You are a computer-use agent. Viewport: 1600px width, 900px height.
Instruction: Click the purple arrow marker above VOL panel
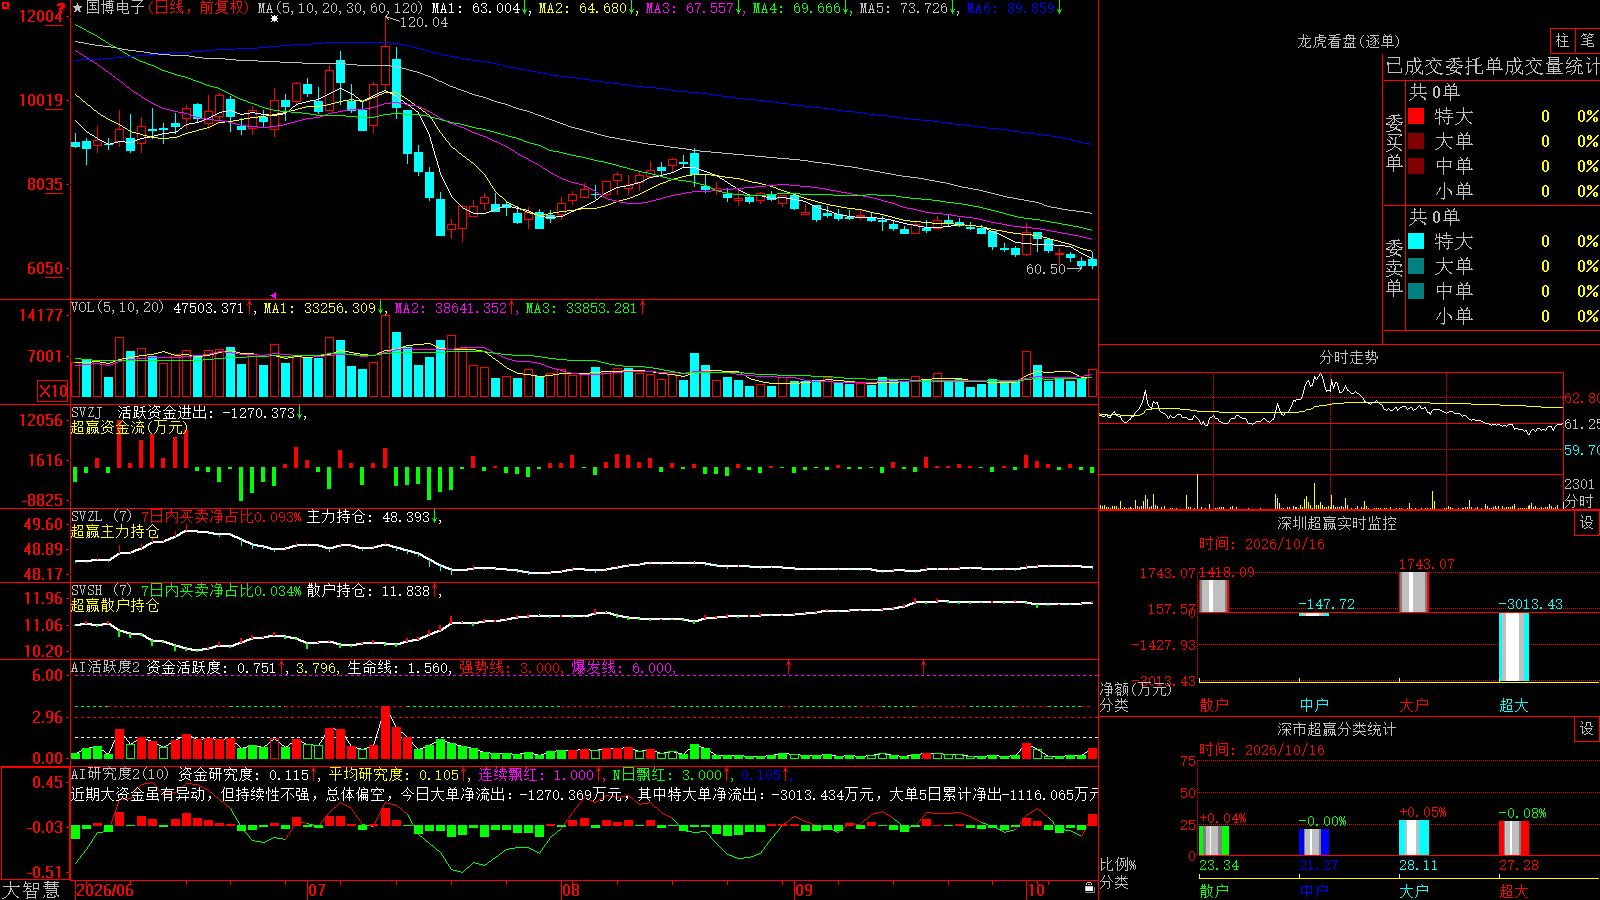pos(273,296)
